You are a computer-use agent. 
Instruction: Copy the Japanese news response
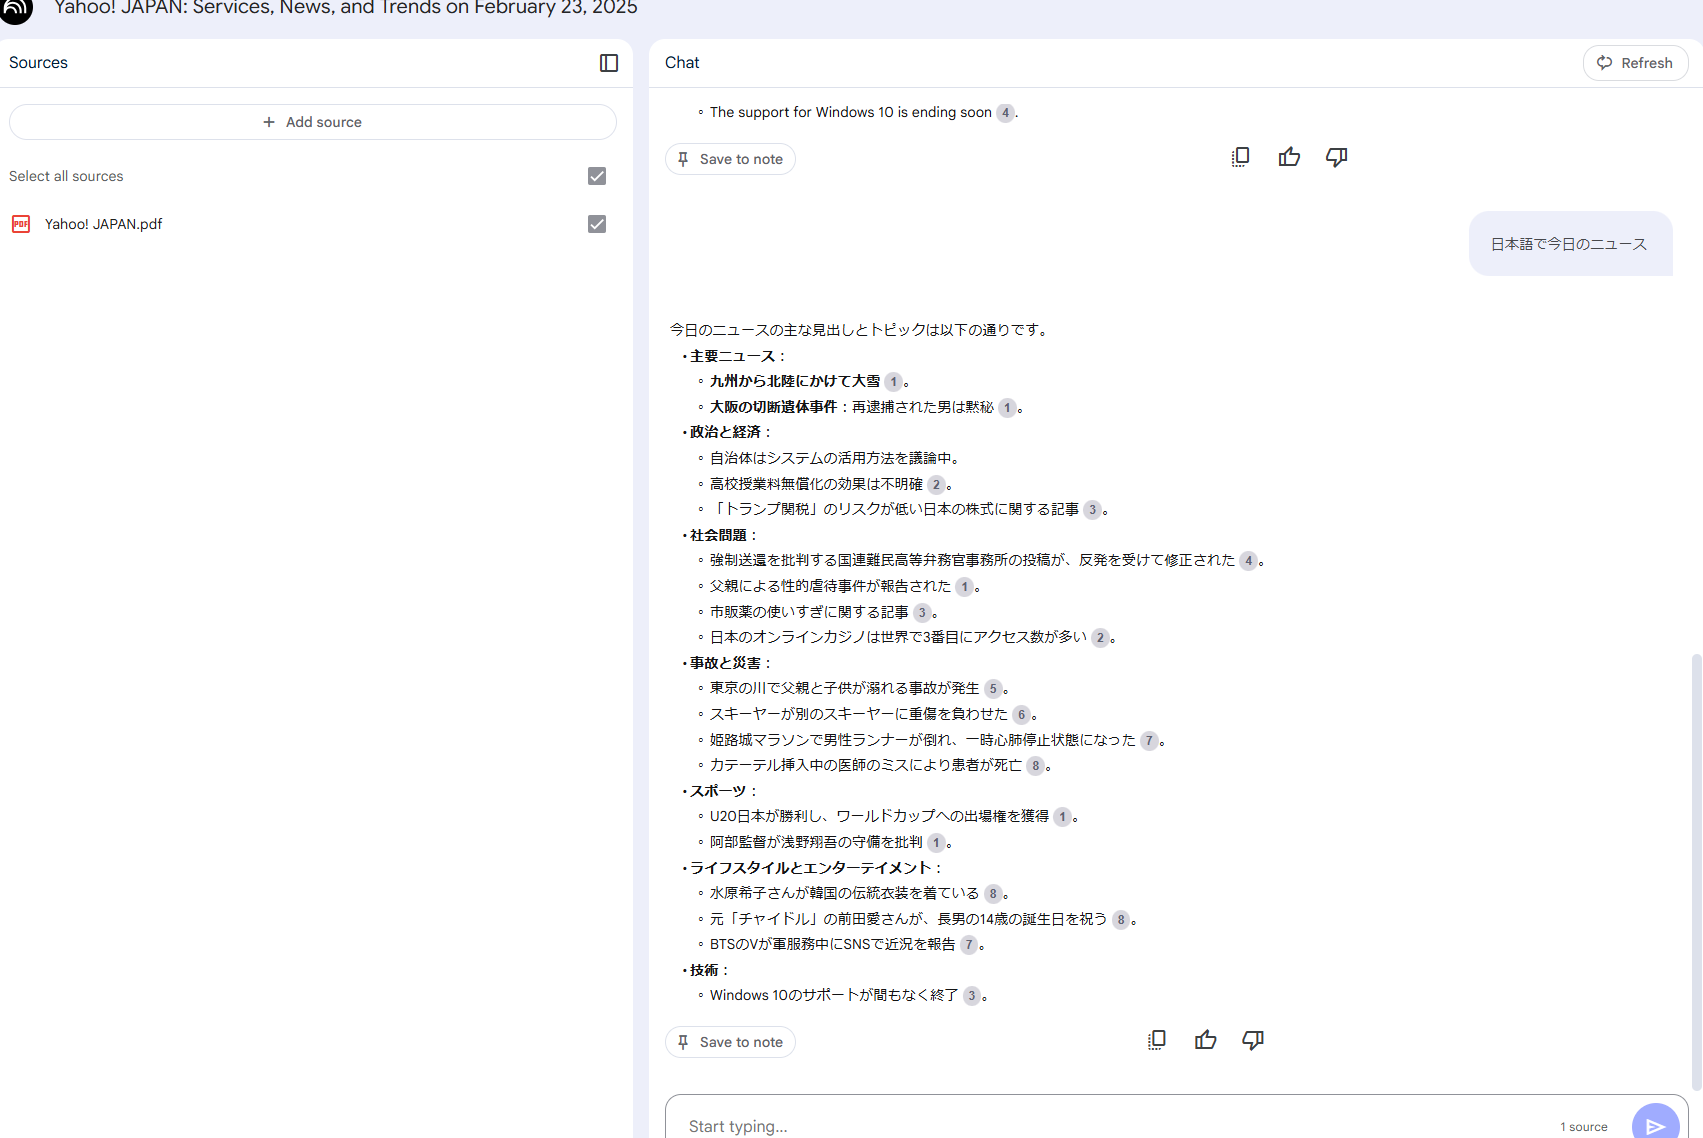(x=1157, y=1040)
